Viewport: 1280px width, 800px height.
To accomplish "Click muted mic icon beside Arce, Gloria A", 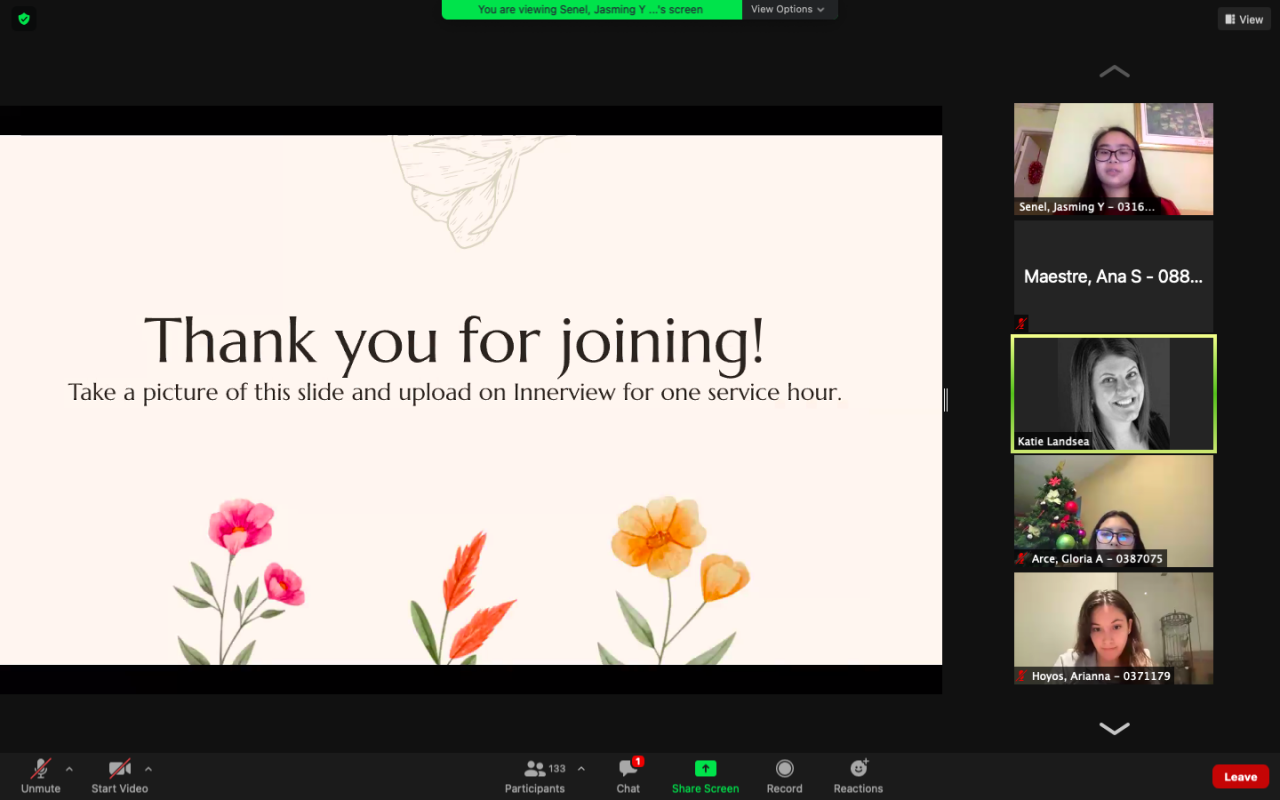I will [1021, 559].
